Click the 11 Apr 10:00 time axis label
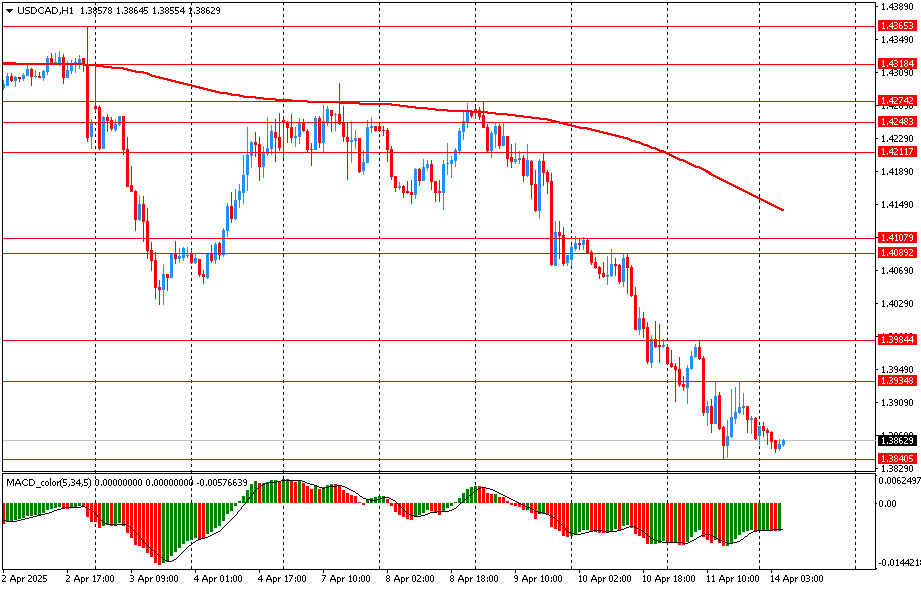 [x=732, y=579]
